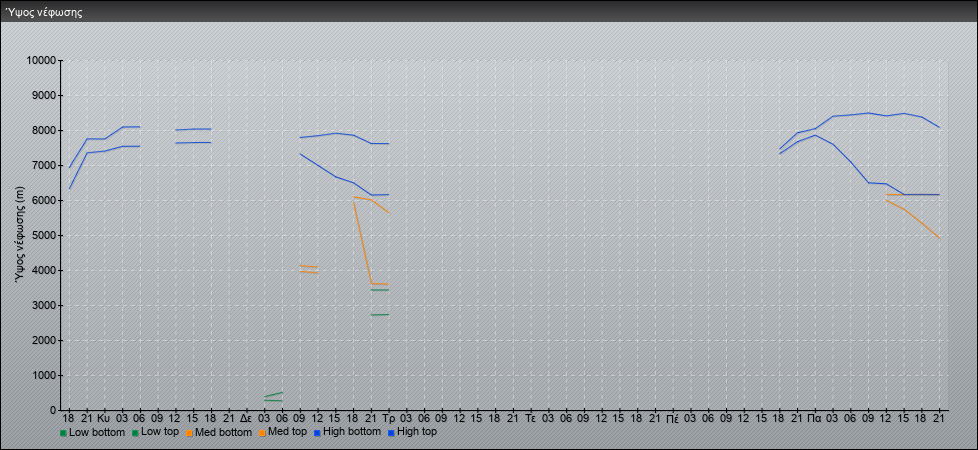Click the Πα day label on time axis

coord(815,417)
